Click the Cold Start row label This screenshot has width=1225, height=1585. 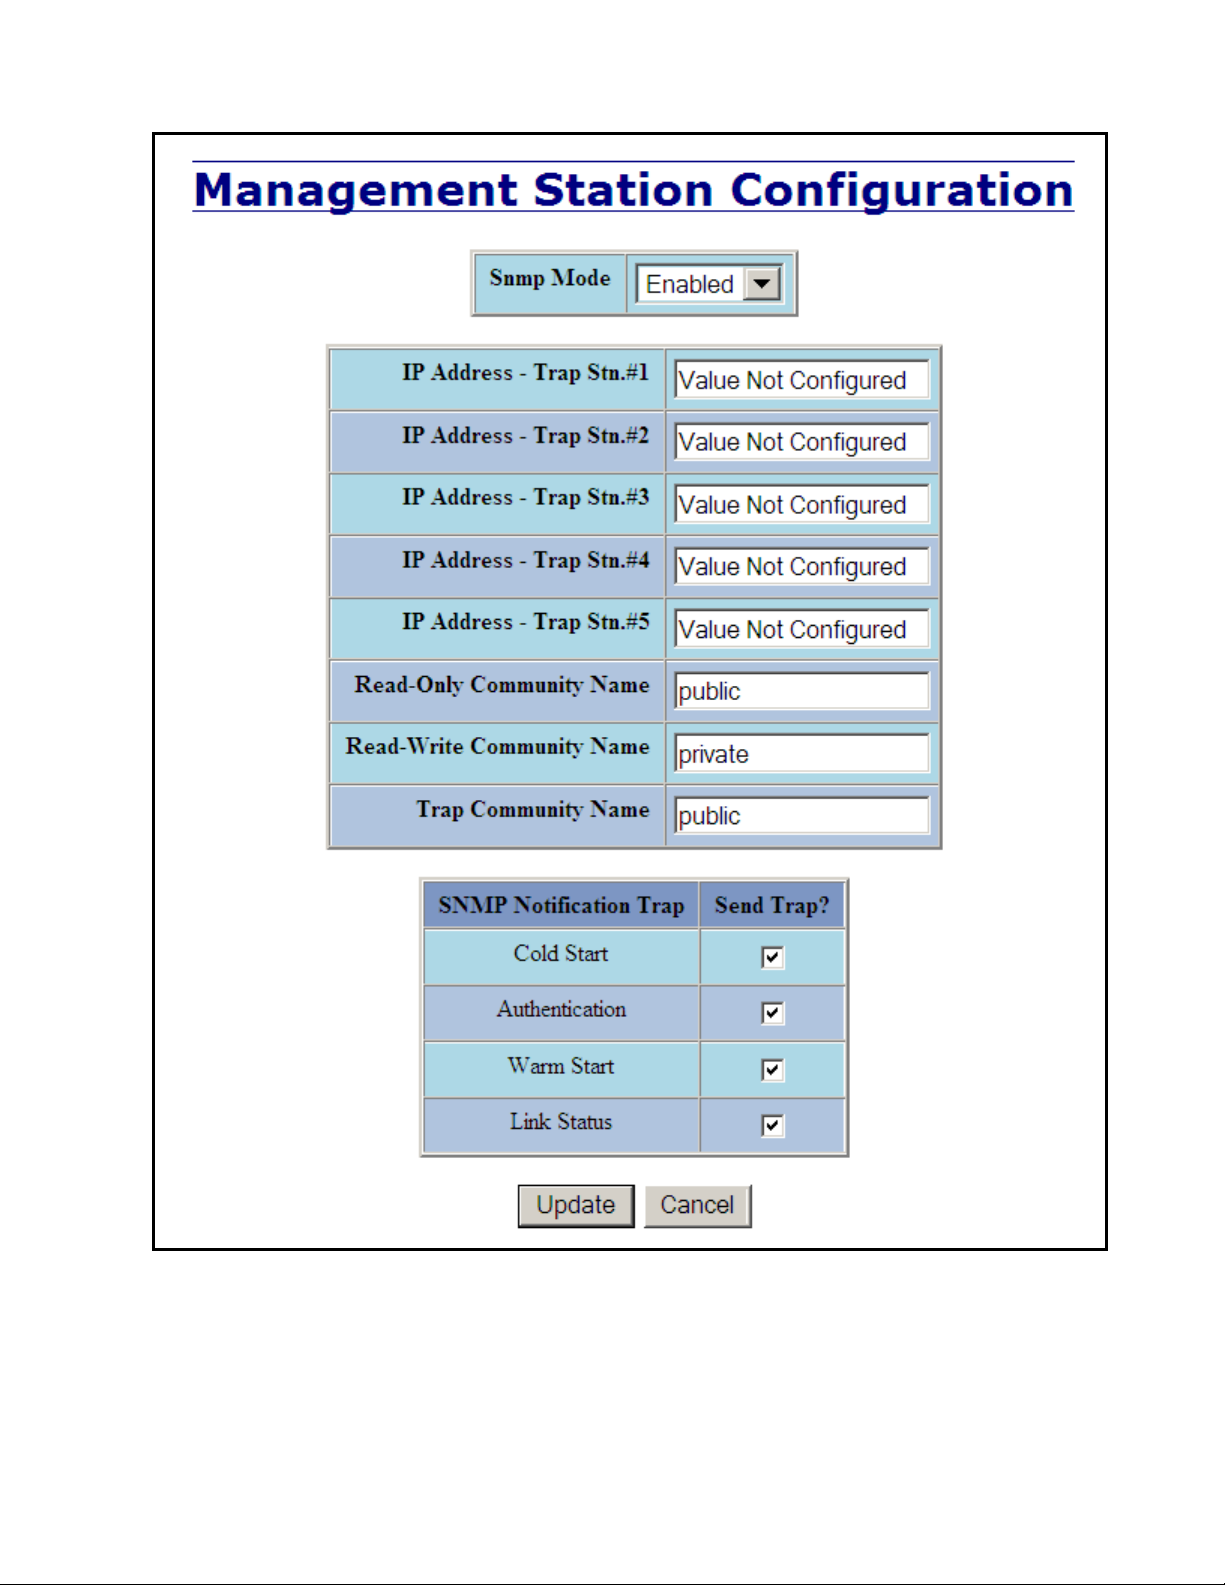click(x=561, y=954)
